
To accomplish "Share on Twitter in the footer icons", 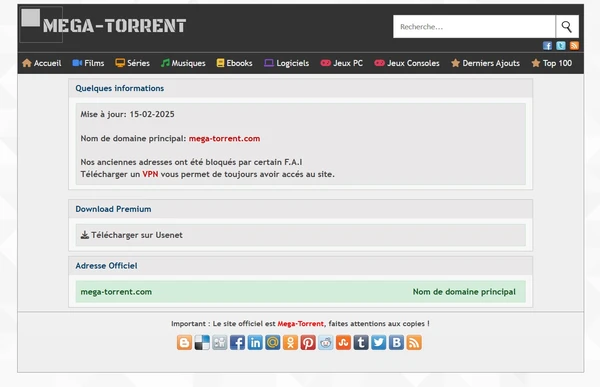I will click(x=379, y=343).
